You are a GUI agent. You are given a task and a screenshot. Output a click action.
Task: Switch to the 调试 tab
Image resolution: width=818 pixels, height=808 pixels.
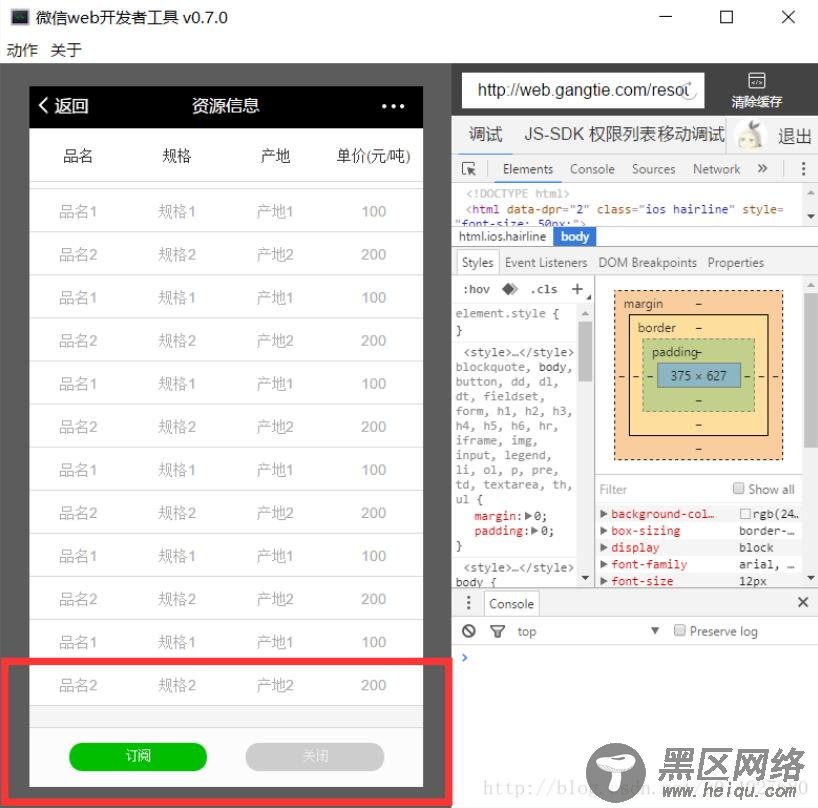pyautogui.click(x=485, y=135)
